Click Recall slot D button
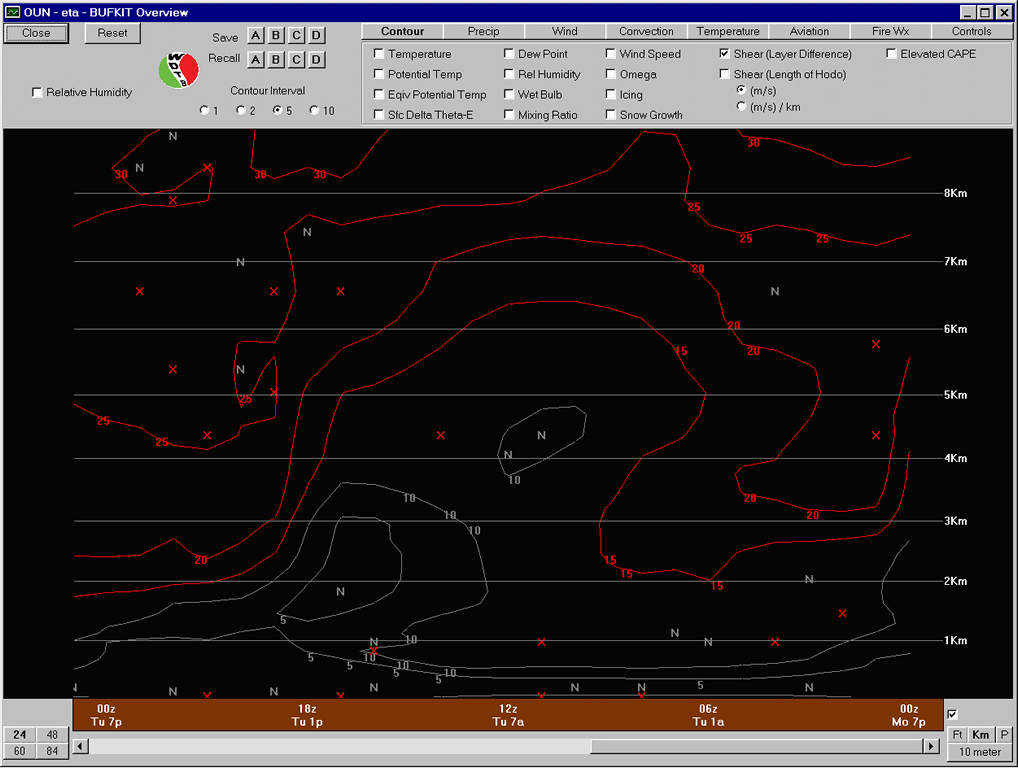Screen dimensions: 1018x768 (x=317, y=60)
